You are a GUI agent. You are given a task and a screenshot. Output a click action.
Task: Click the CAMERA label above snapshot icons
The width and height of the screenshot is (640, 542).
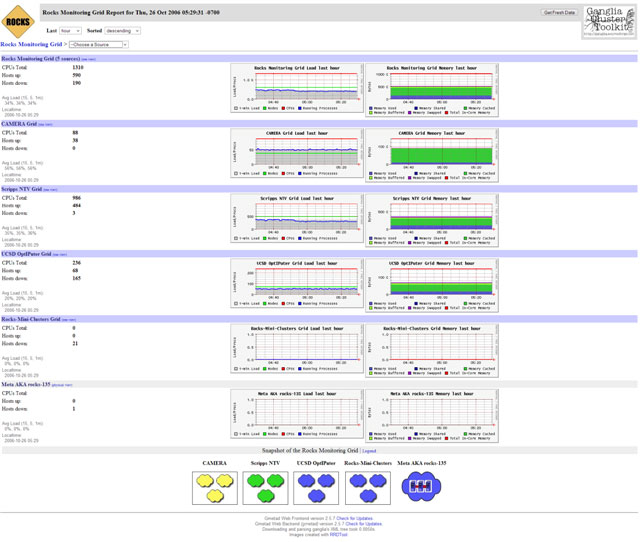[x=214, y=463]
